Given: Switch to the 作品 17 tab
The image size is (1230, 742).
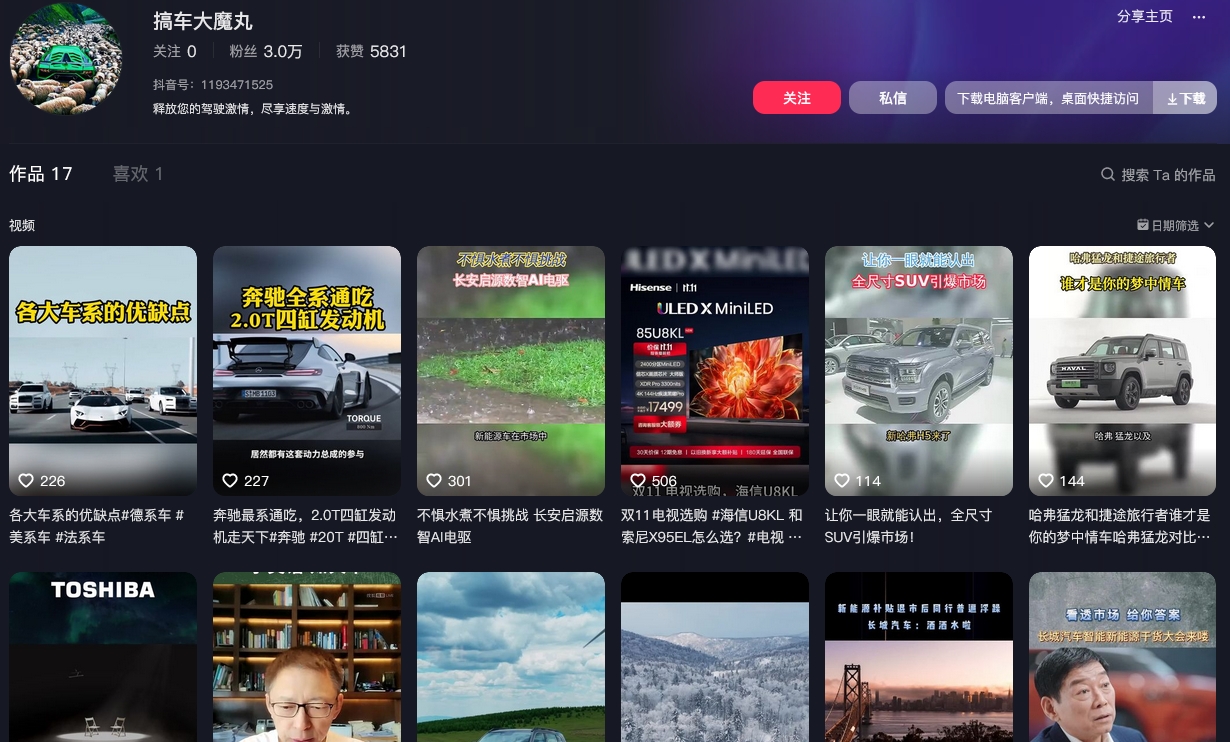Looking at the screenshot, I should point(41,174).
